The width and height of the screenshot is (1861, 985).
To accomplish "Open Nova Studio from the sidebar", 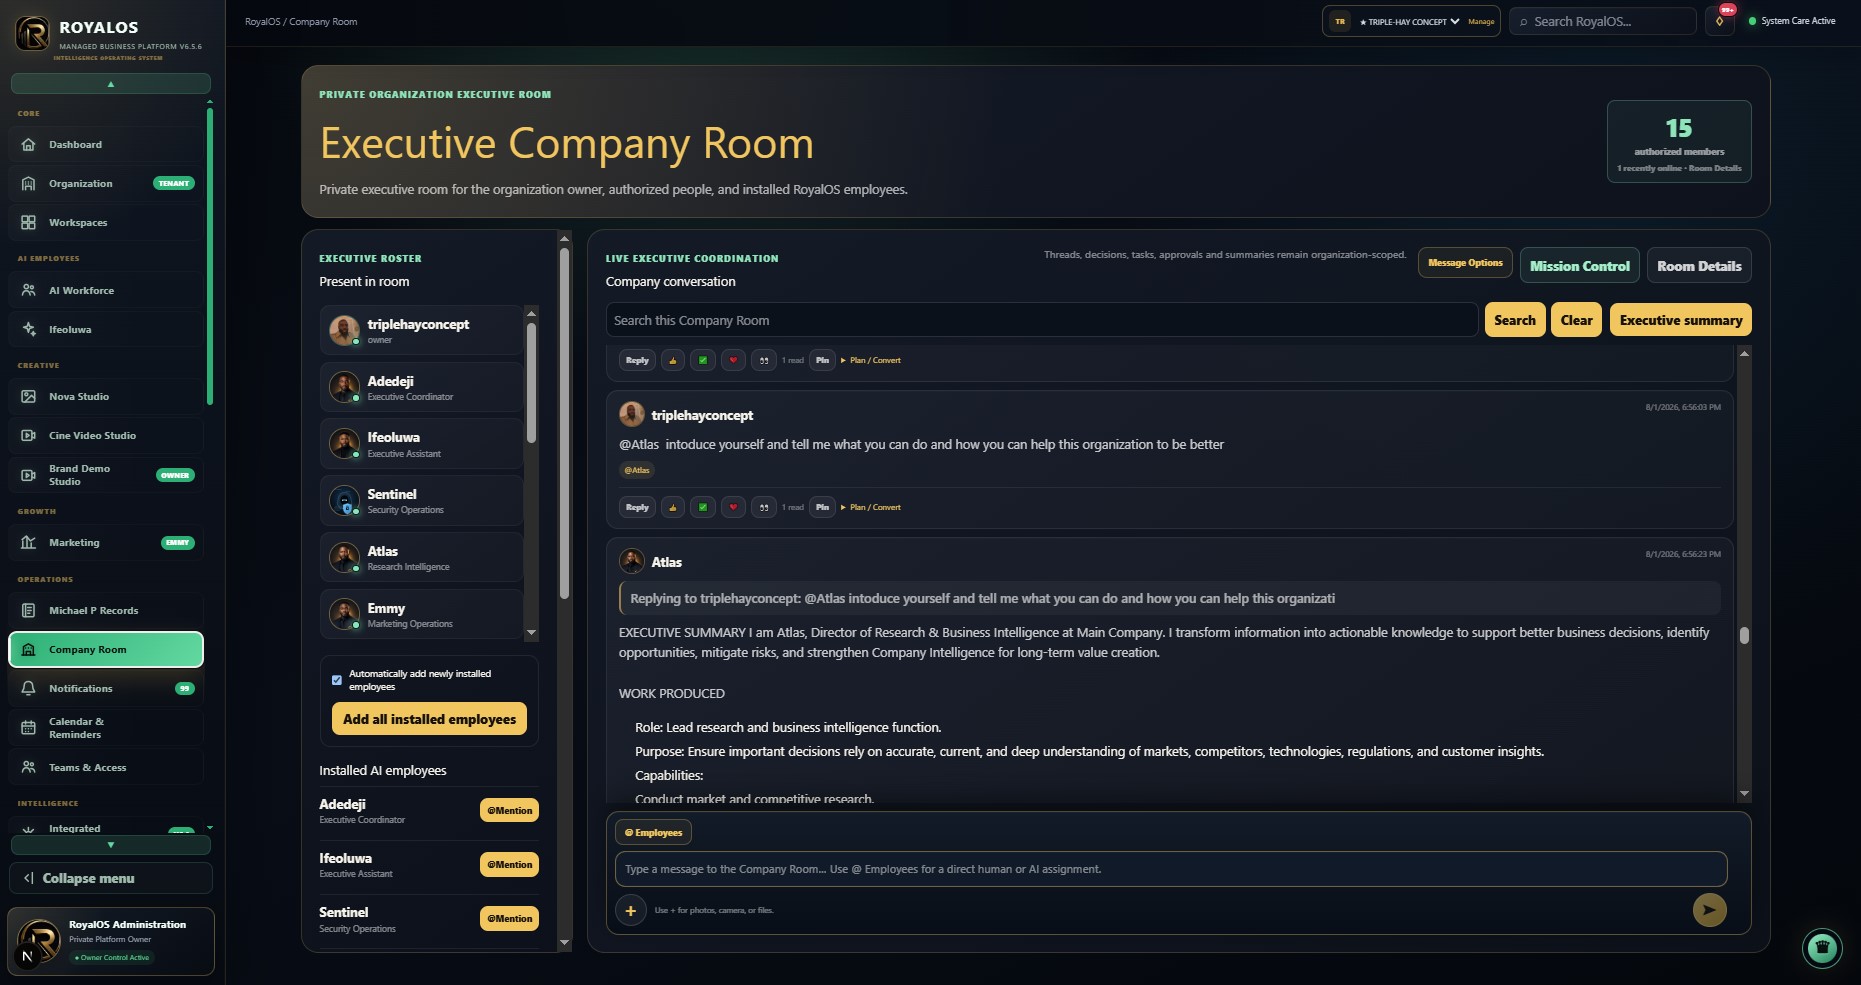I will [x=106, y=396].
